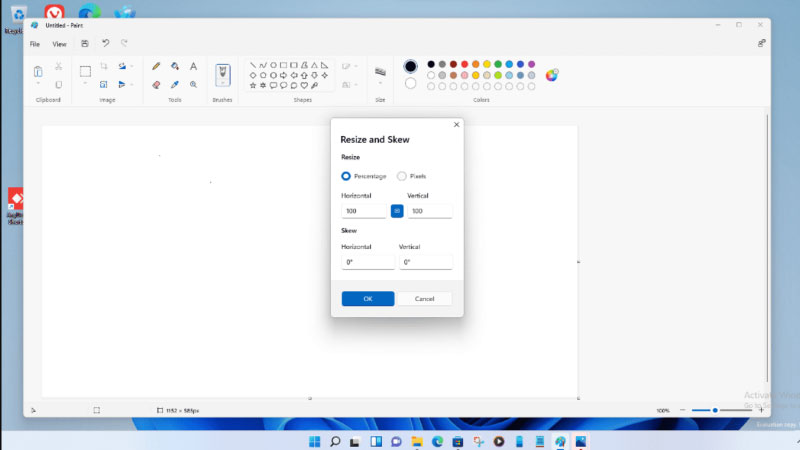This screenshot has width=800, height=450.
Task: Select the five-point Star shape
Action: [x=253, y=85]
